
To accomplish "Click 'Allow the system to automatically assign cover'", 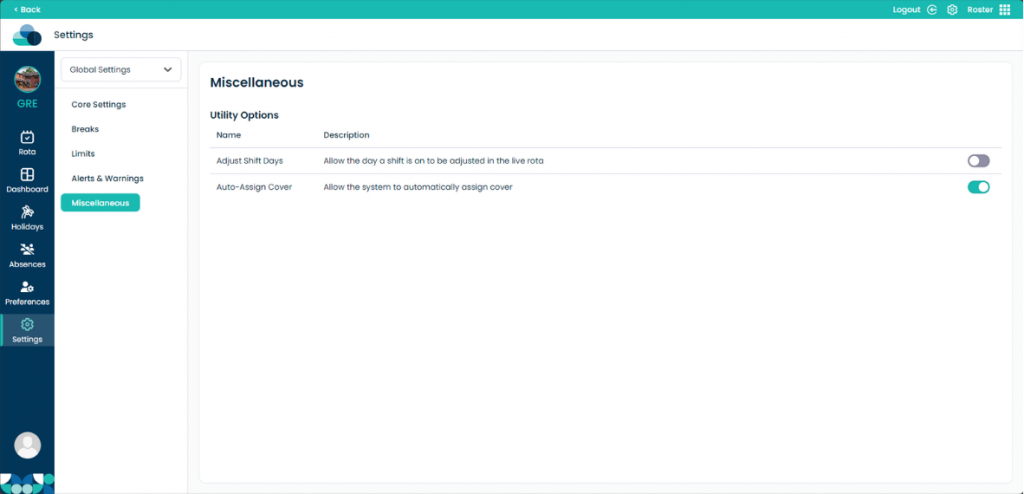I will (x=418, y=187).
